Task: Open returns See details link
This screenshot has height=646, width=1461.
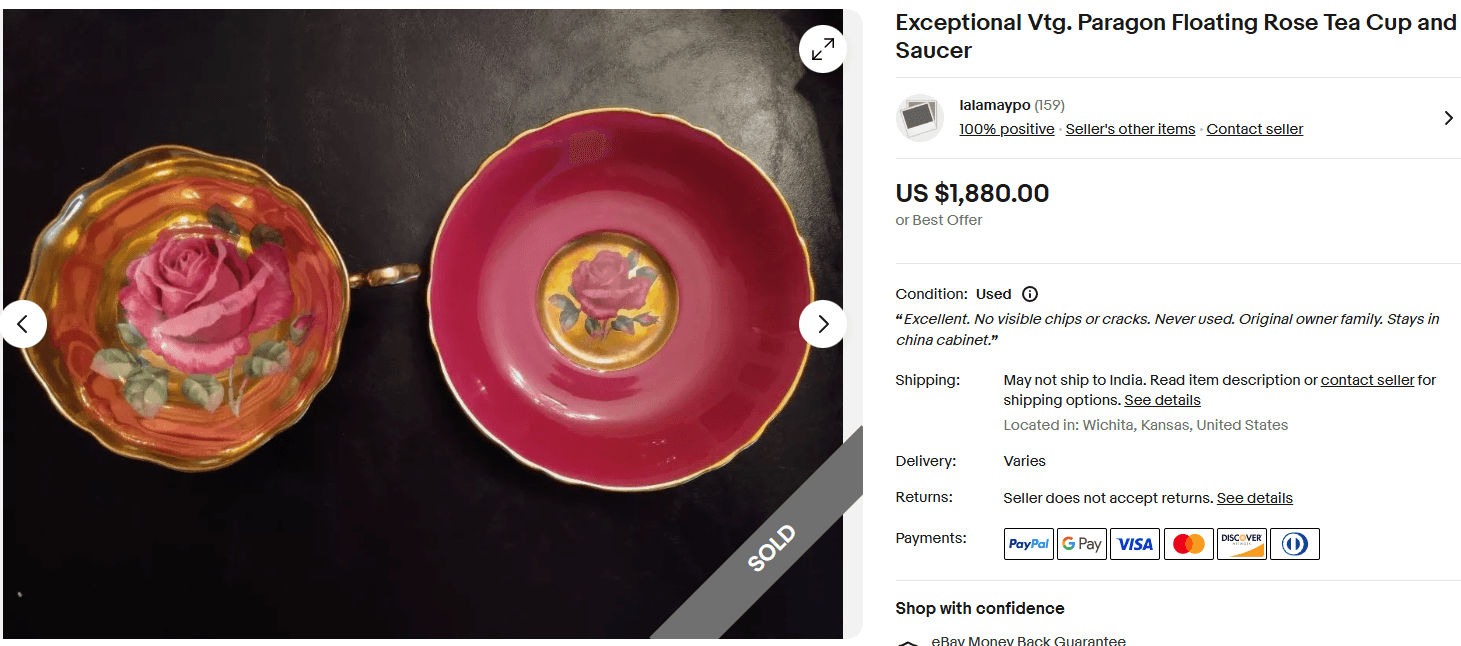Action: [x=1254, y=497]
